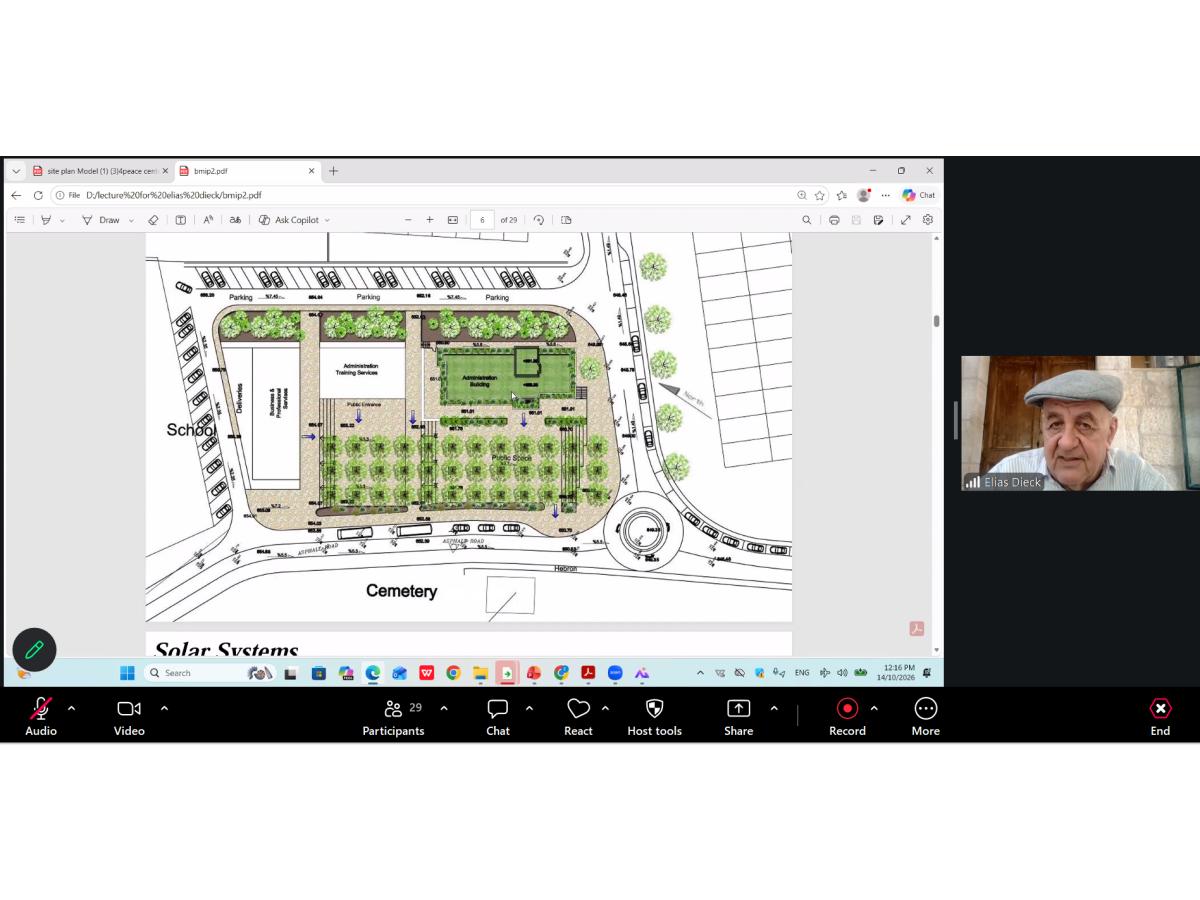The height and width of the screenshot is (900, 1200).
Task: Expand participants options arrow
Action: pos(444,708)
